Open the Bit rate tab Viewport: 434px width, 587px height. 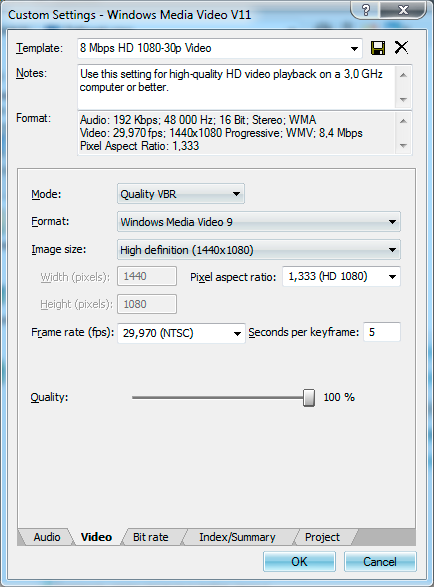pyautogui.click(x=151, y=537)
